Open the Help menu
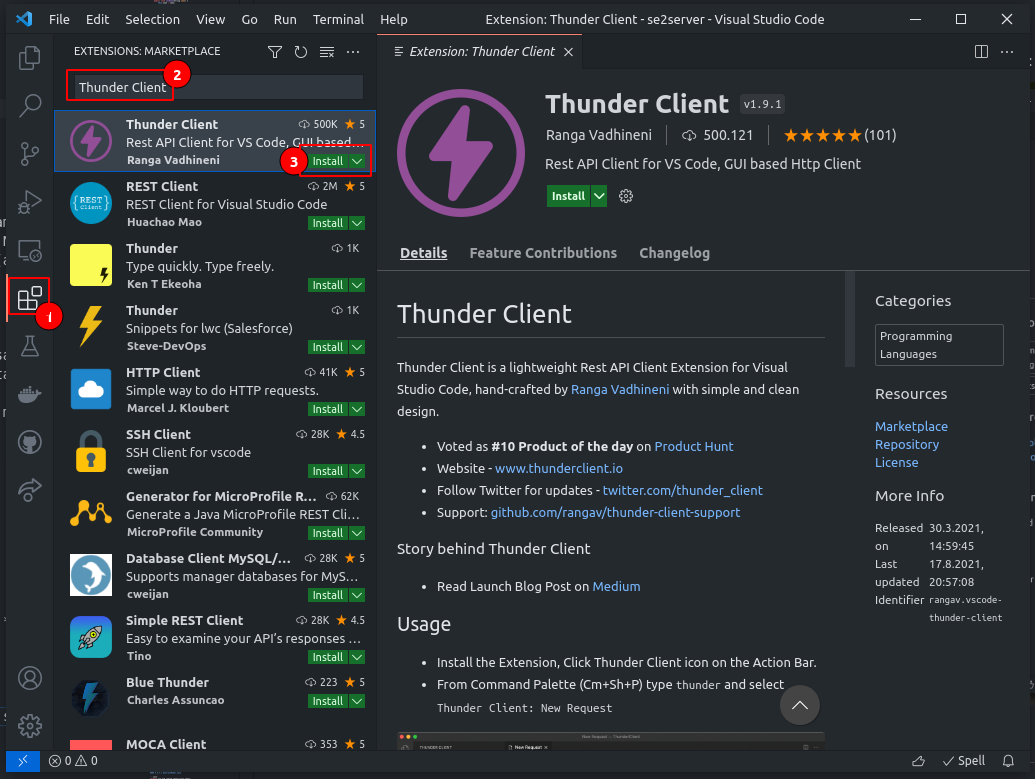Viewport: 1035px width, 779px height. 393,19
